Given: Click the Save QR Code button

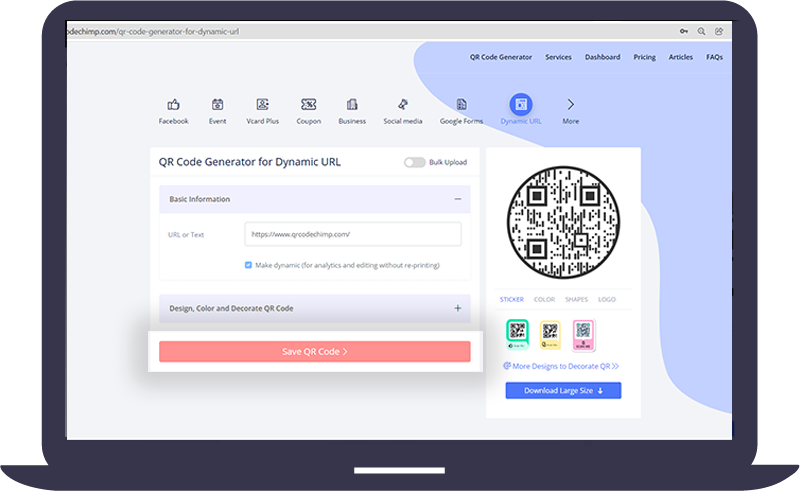Looking at the screenshot, I should pos(315,352).
